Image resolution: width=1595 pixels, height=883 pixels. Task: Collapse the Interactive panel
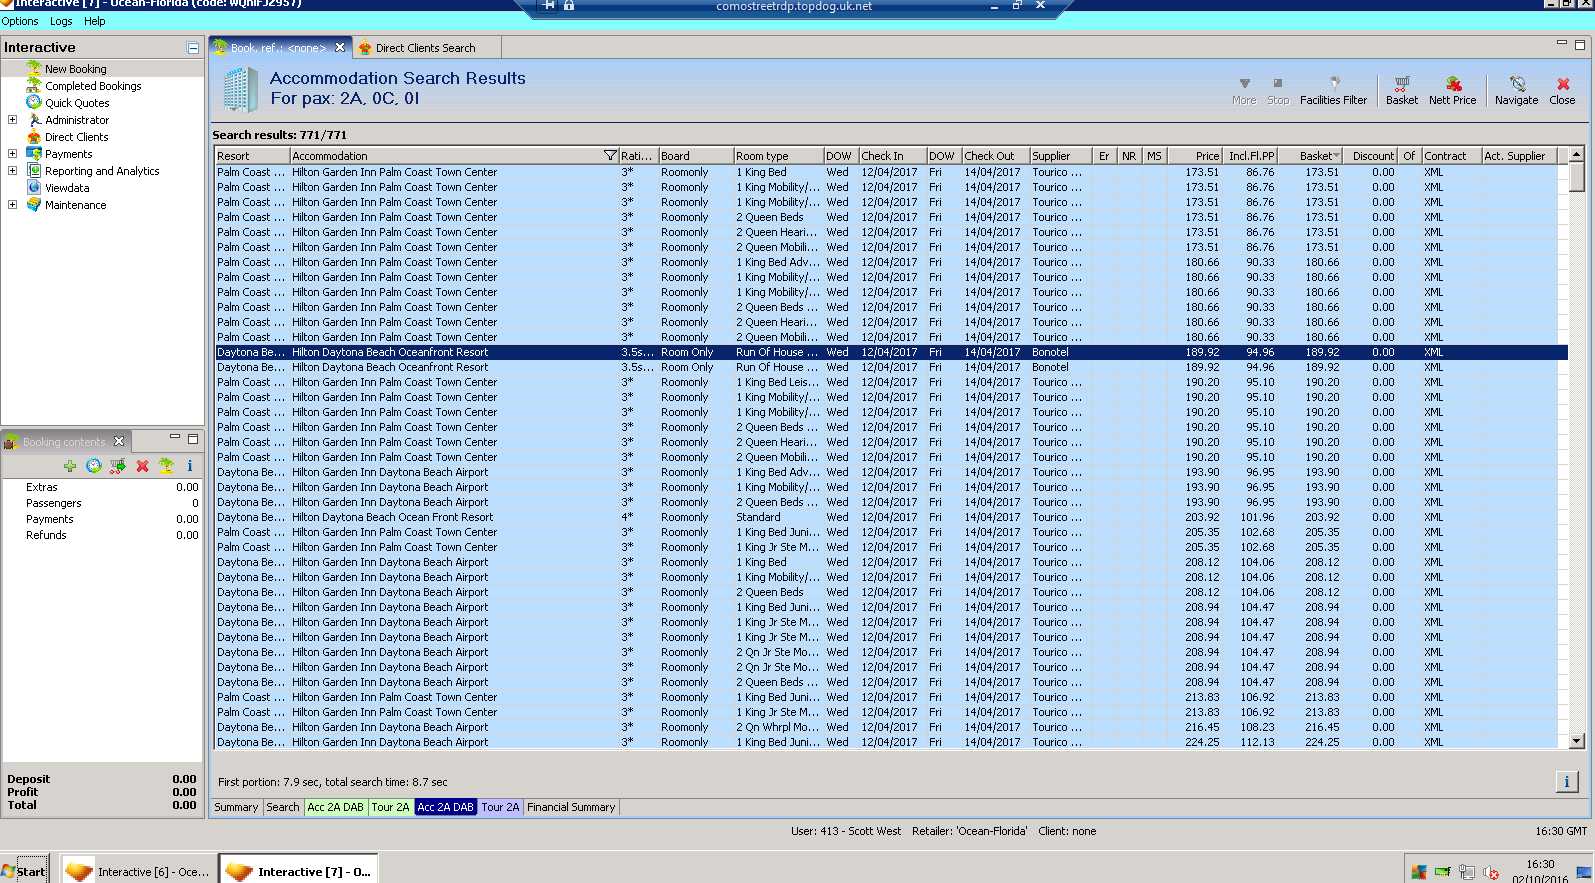[x=193, y=48]
